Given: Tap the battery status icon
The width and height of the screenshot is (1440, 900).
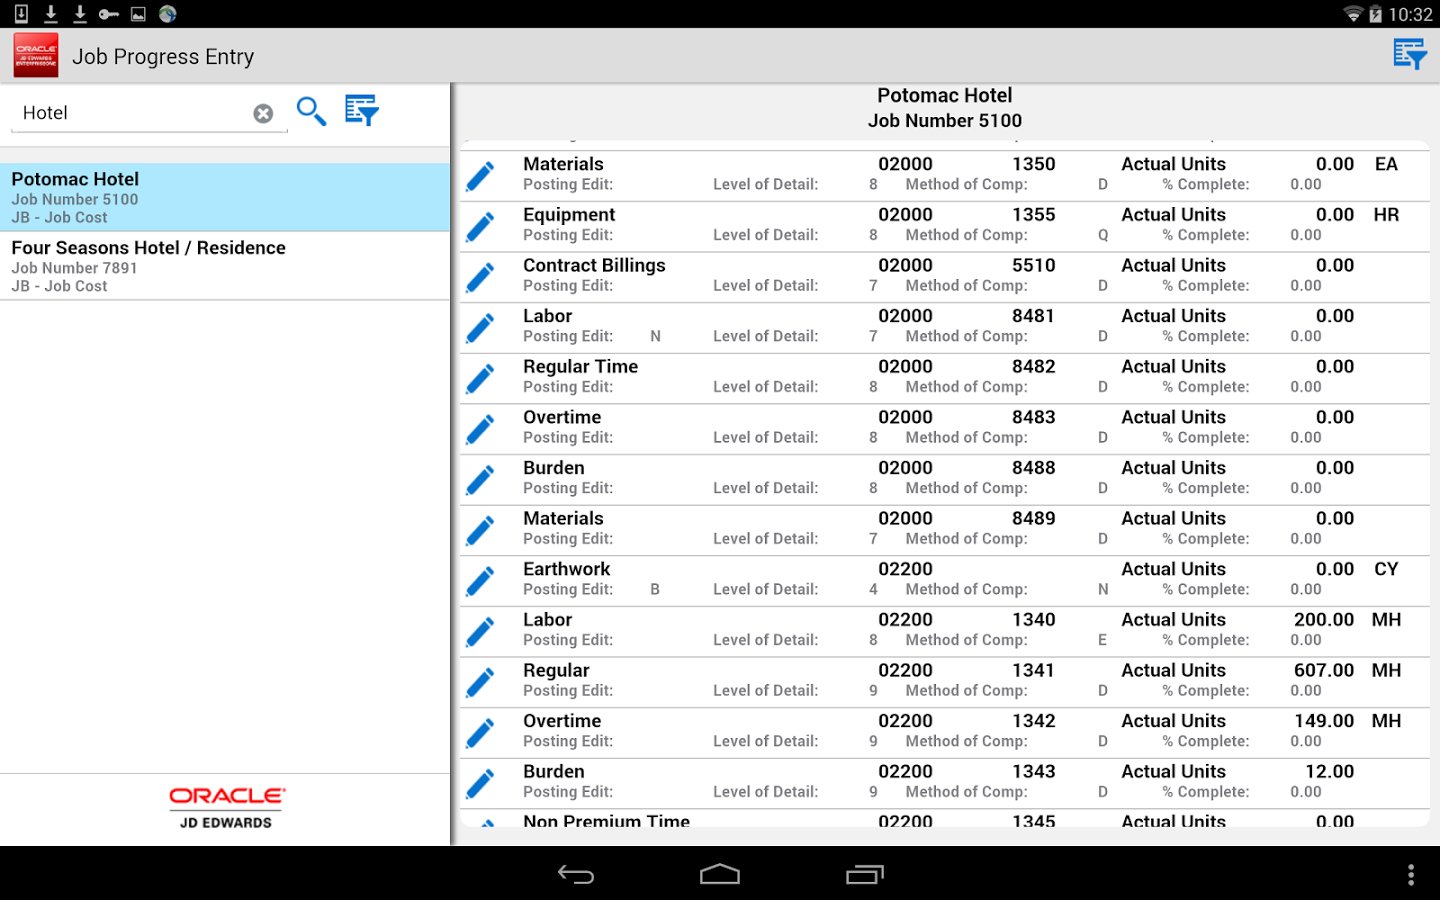Looking at the screenshot, I should pyautogui.click(x=1376, y=14).
